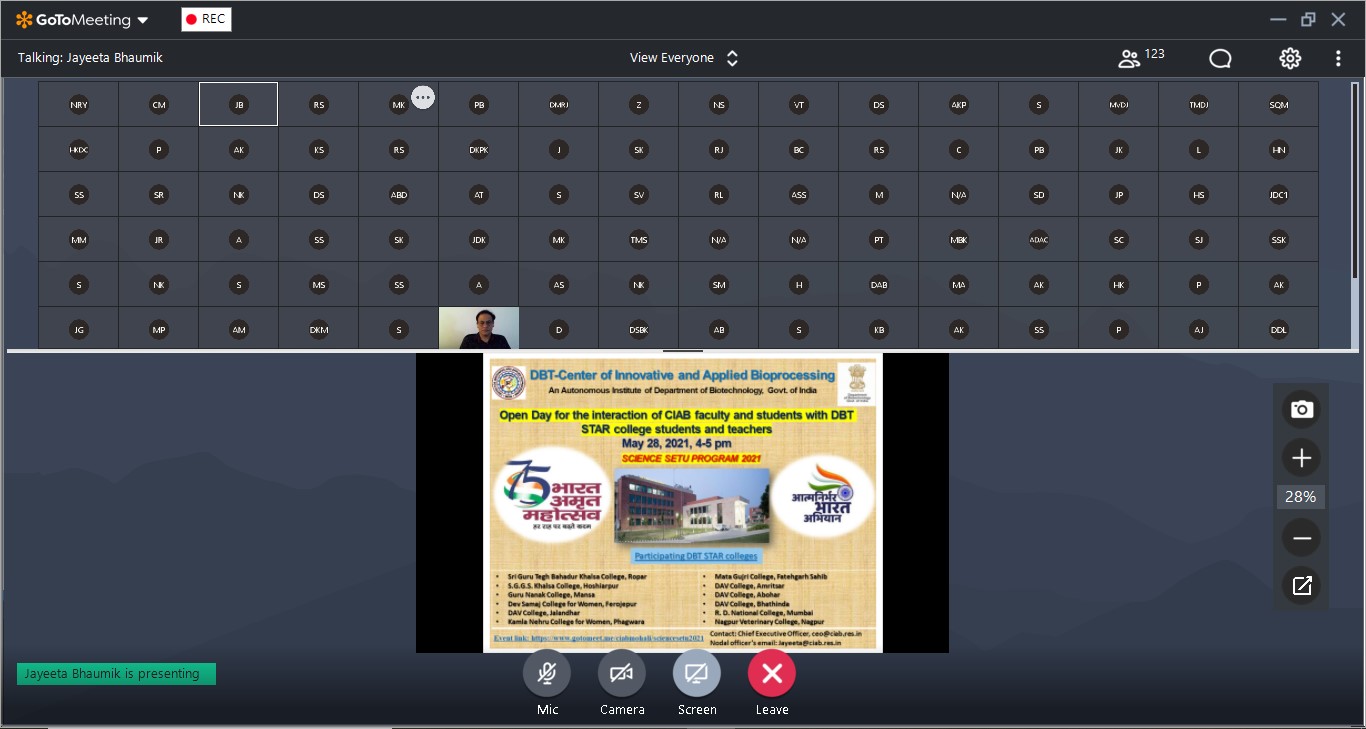The width and height of the screenshot is (1366, 729).
Task: Select the DKPK participant avatar
Action: pyautogui.click(x=479, y=150)
